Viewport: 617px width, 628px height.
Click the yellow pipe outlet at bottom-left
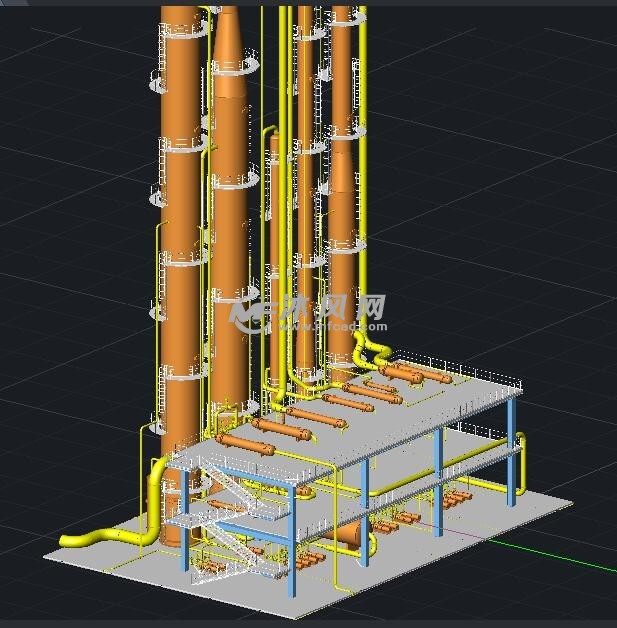[x=75, y=540]
